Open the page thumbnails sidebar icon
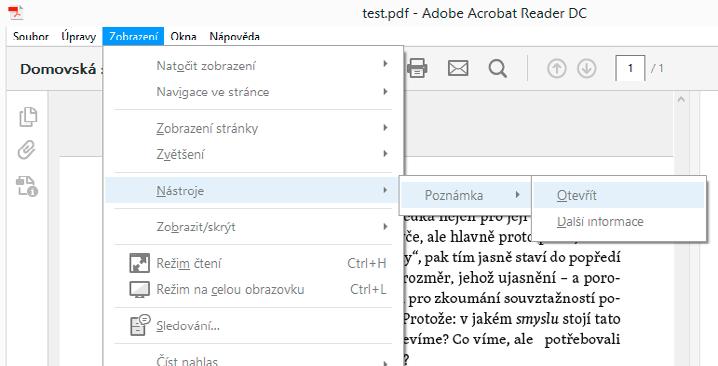The width and height of the screenshot is (718, 366). coord(27,117)
